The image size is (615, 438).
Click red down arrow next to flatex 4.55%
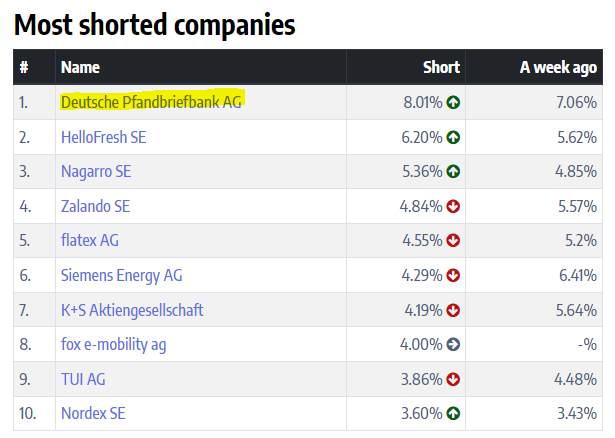click(454, 241)
